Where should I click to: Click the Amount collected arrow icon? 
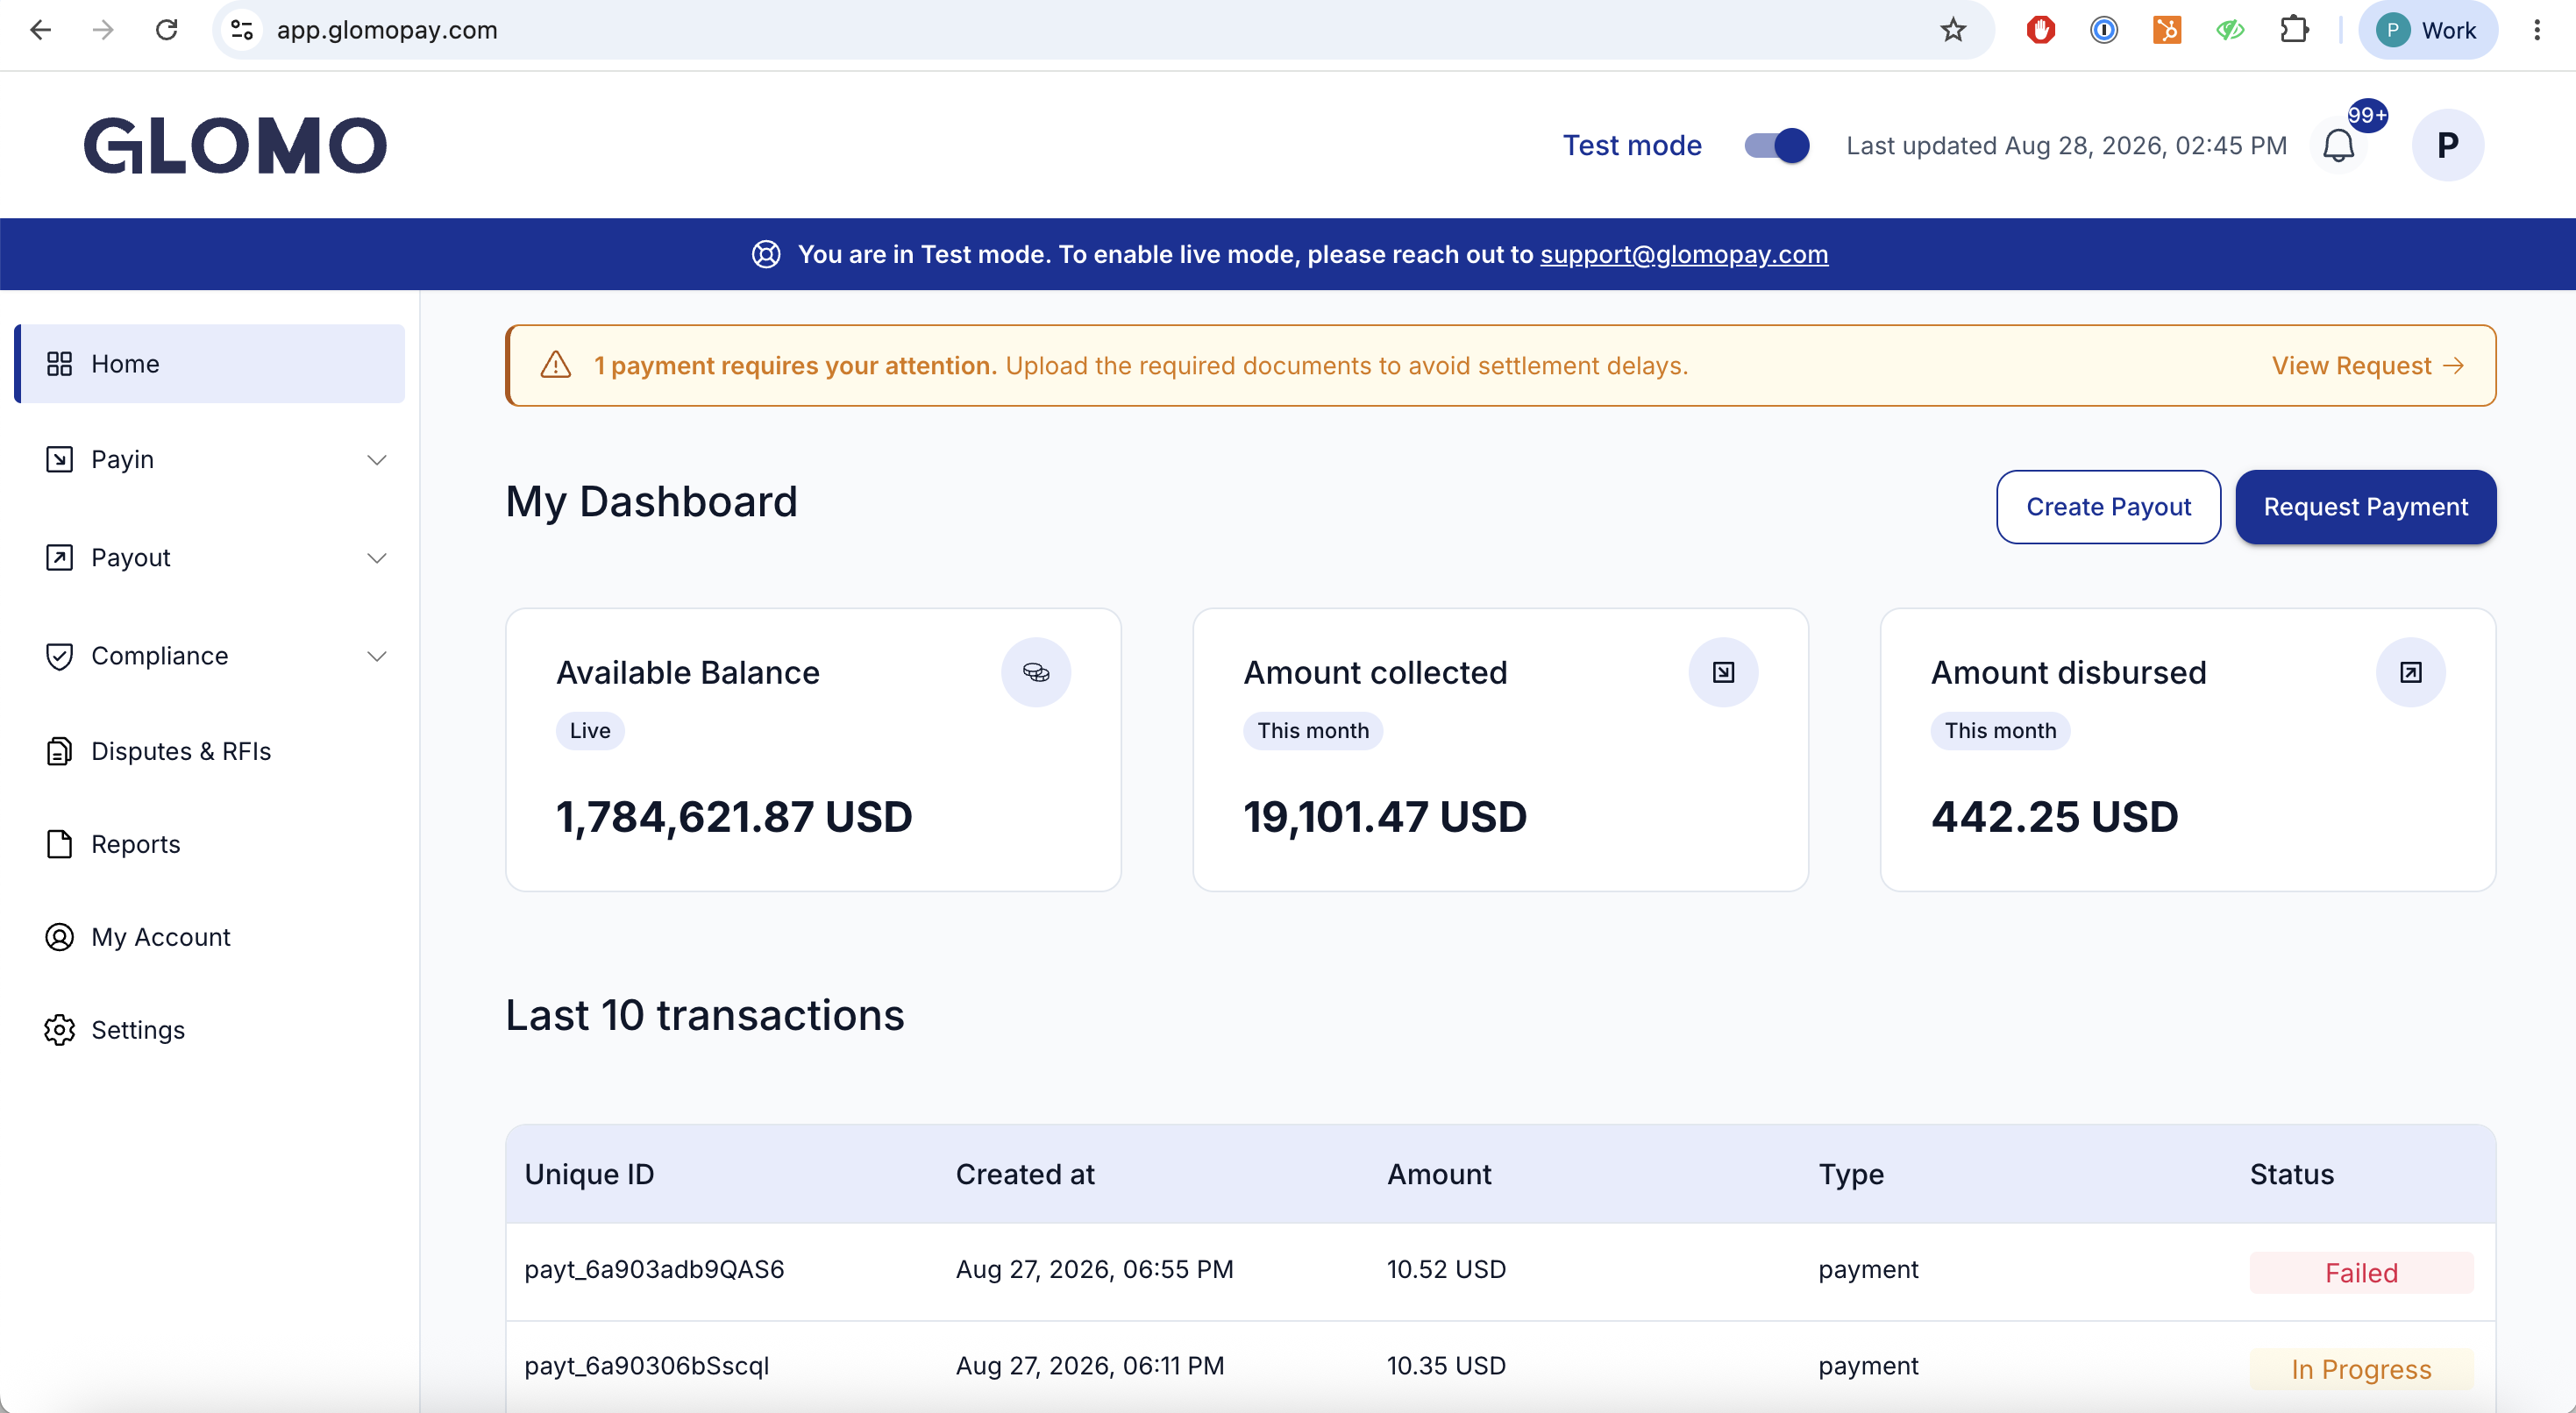tap(1723, 672)
